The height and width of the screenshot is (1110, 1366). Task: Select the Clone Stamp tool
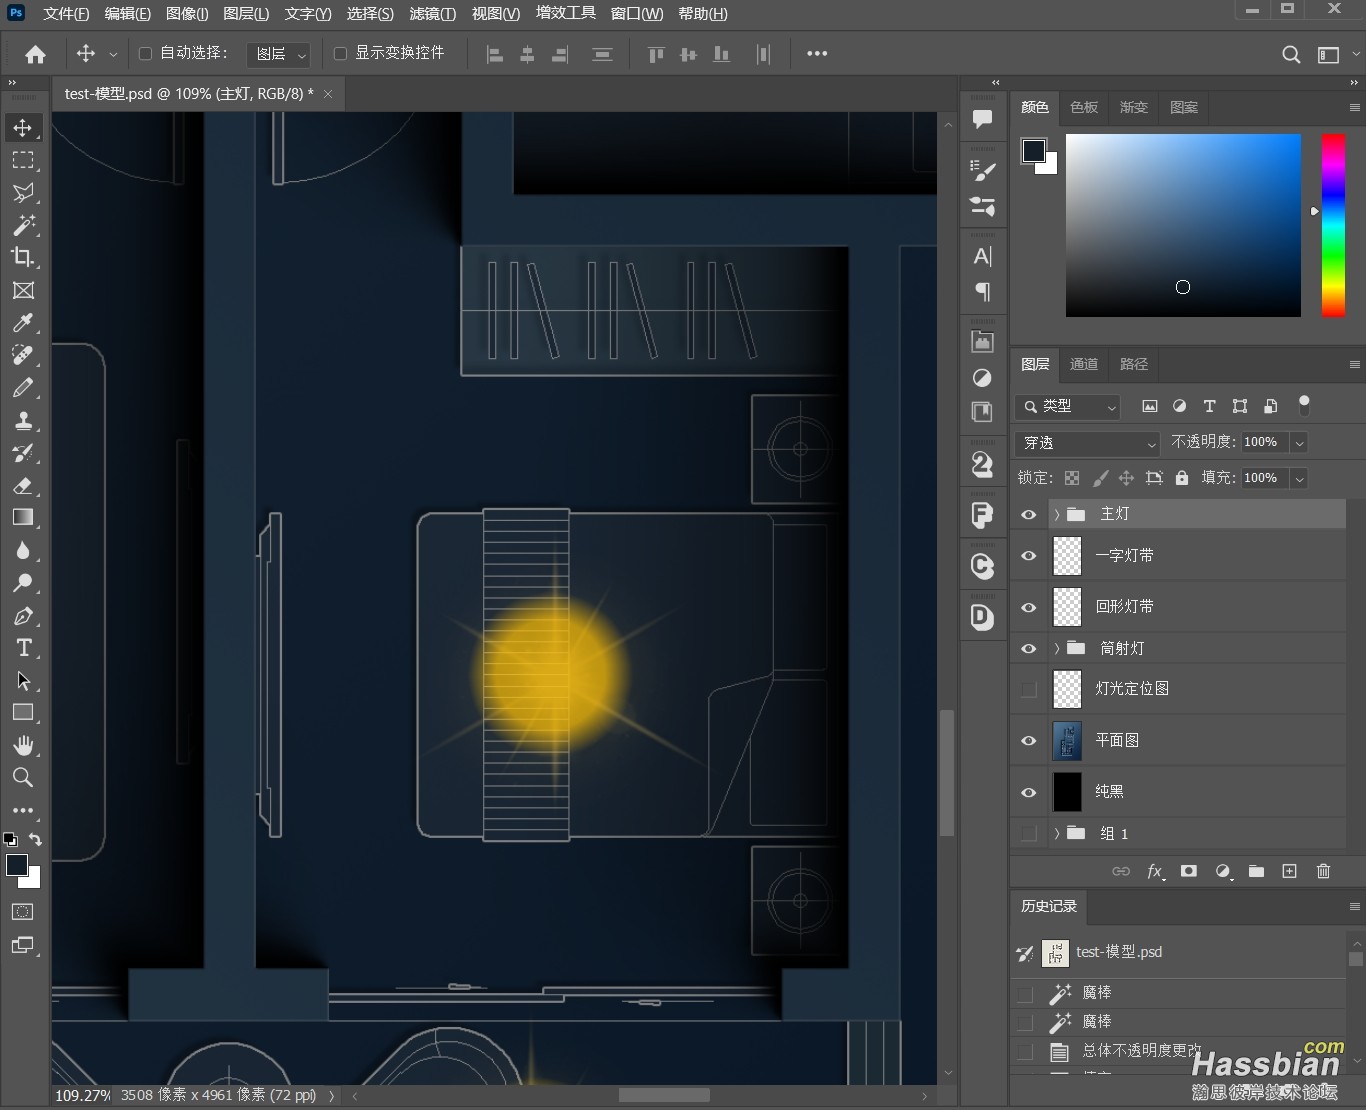pyautogui.click(x=23, y=420)
